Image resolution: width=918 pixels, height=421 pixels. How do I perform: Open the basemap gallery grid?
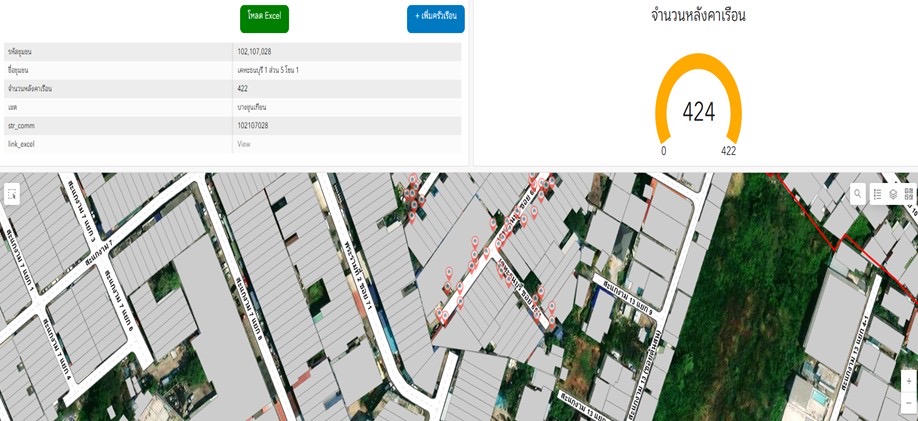click(x=909, y=194)
